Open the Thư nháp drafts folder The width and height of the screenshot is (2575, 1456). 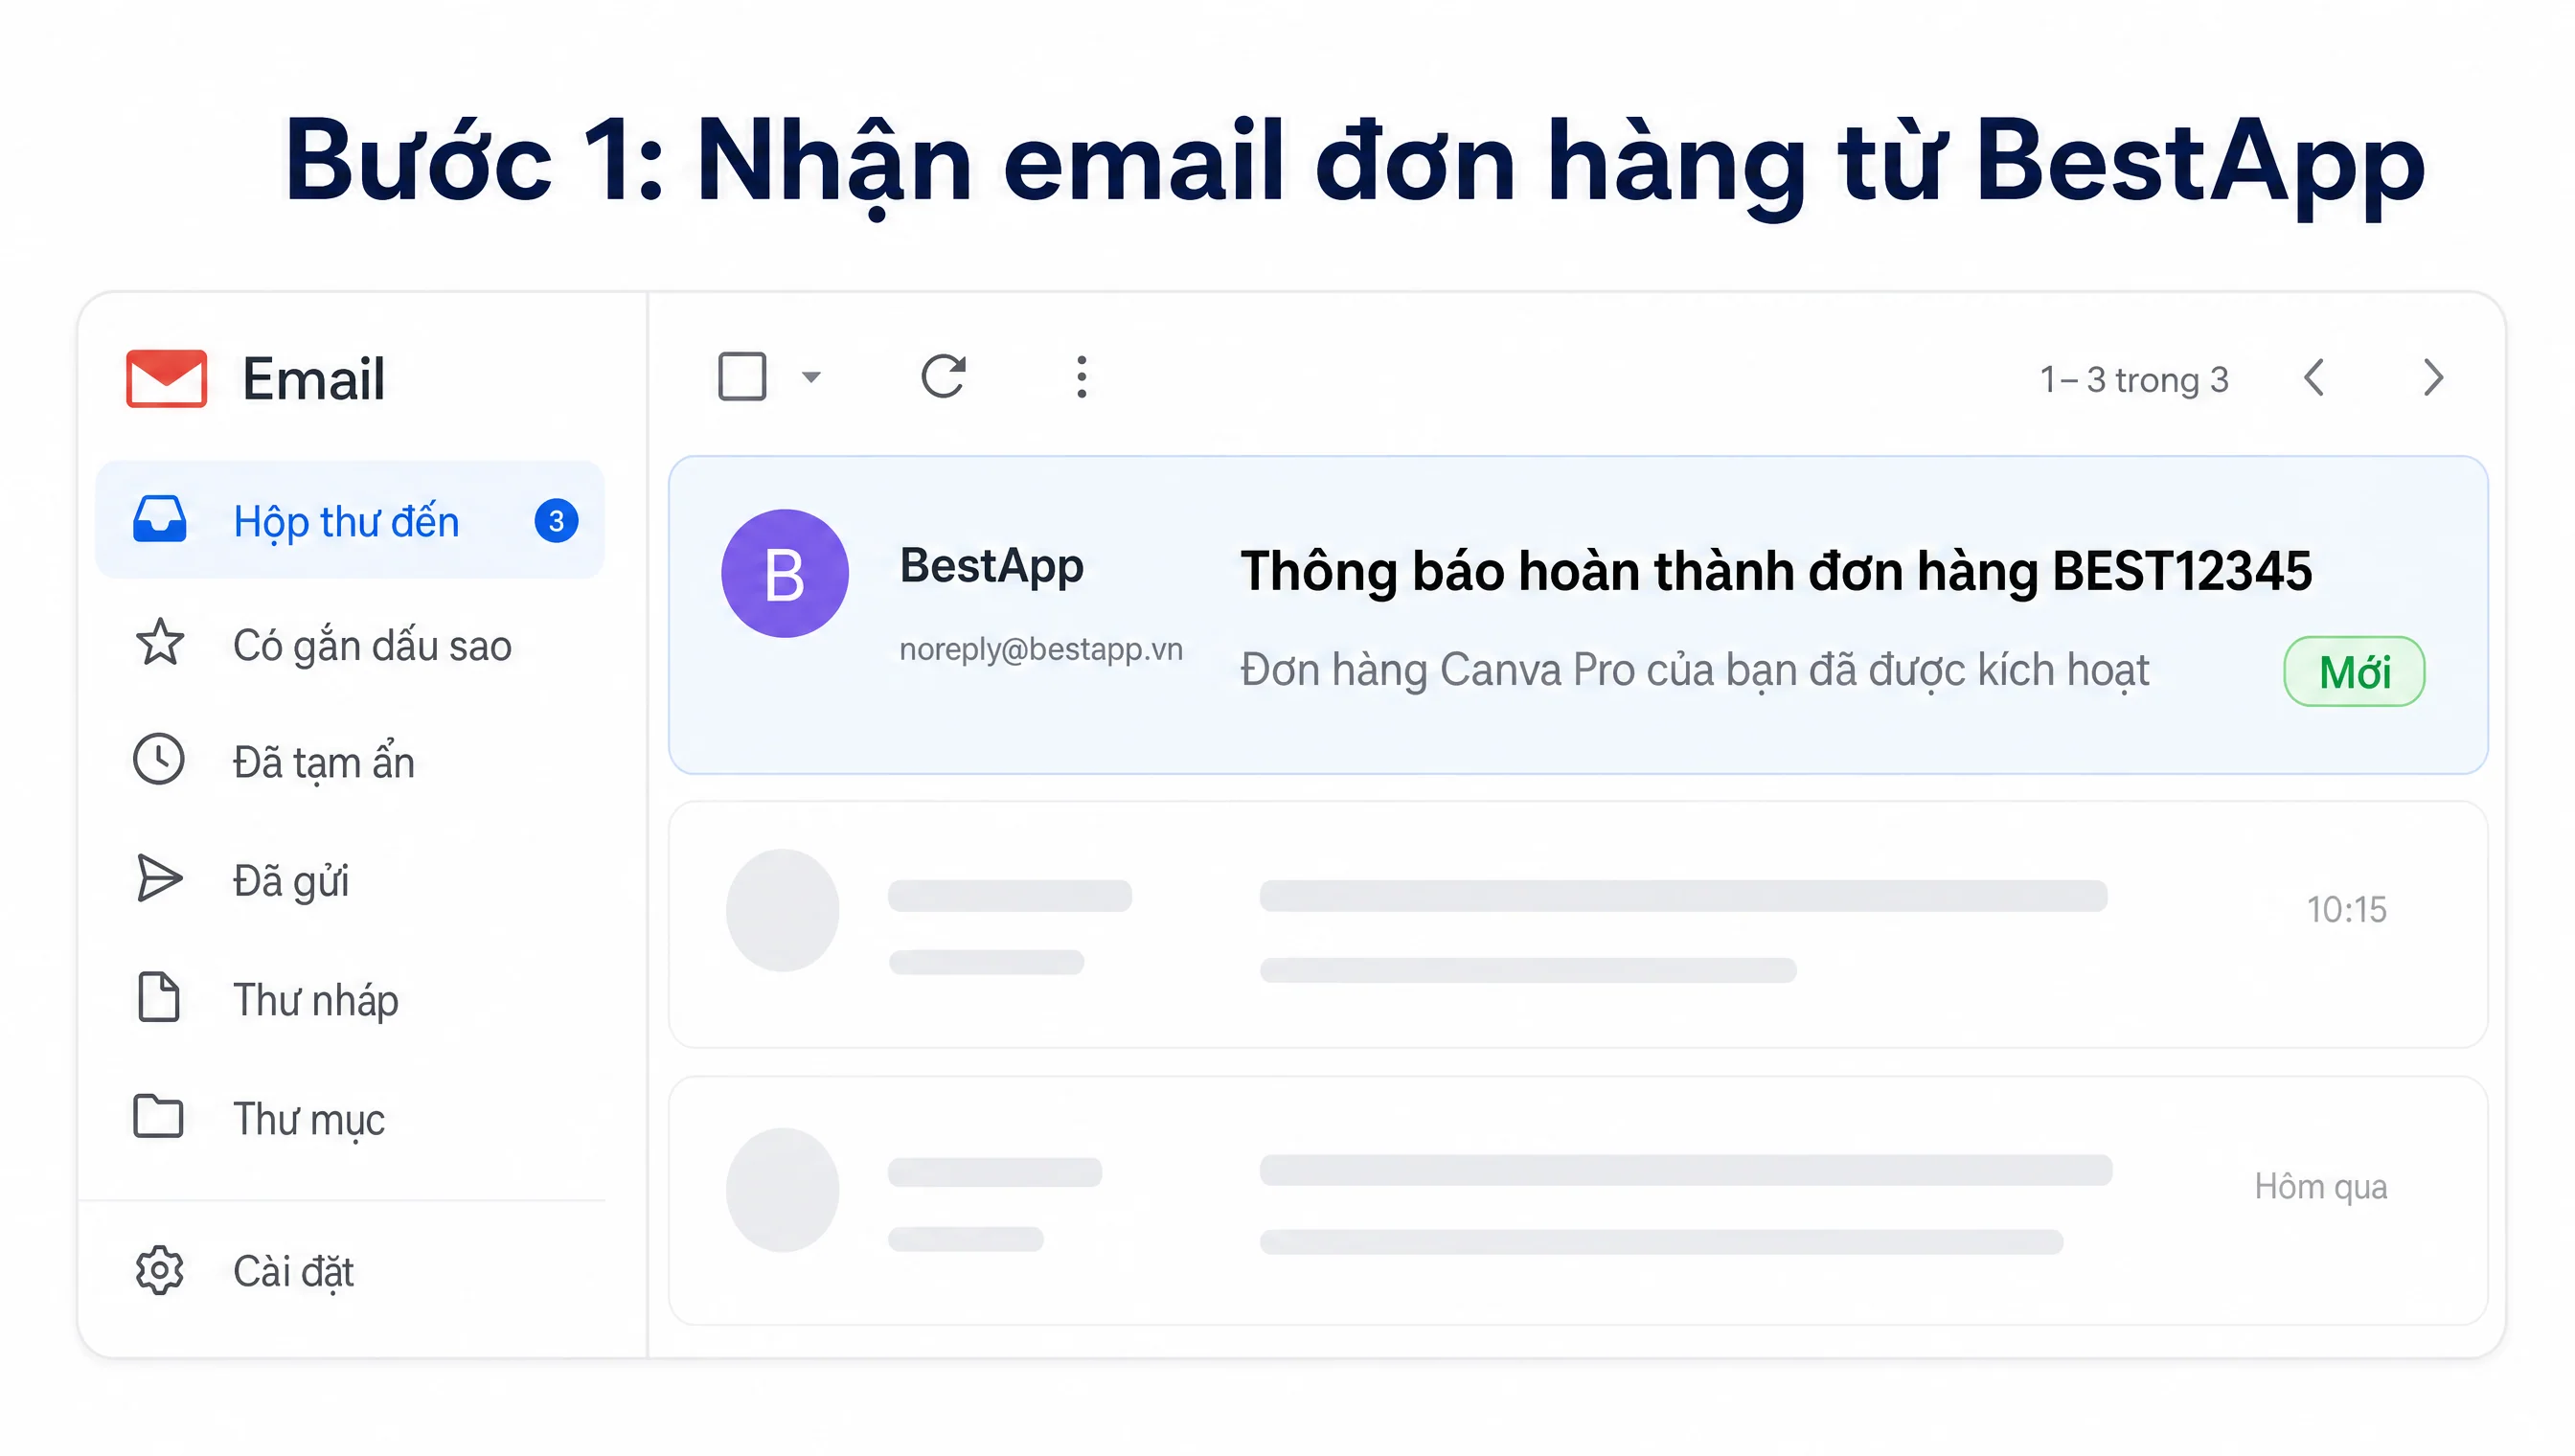pyautogui.click(x=350, y=999)
